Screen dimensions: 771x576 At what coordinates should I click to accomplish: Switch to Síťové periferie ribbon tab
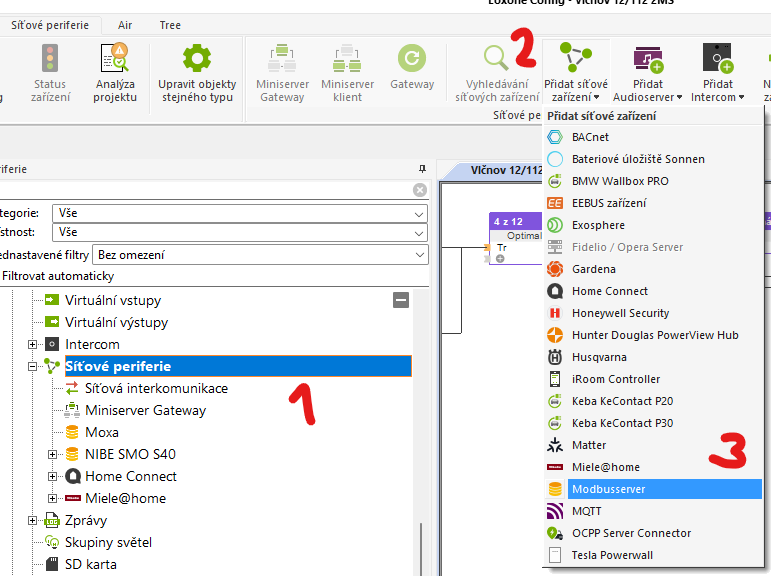point(50,25)
